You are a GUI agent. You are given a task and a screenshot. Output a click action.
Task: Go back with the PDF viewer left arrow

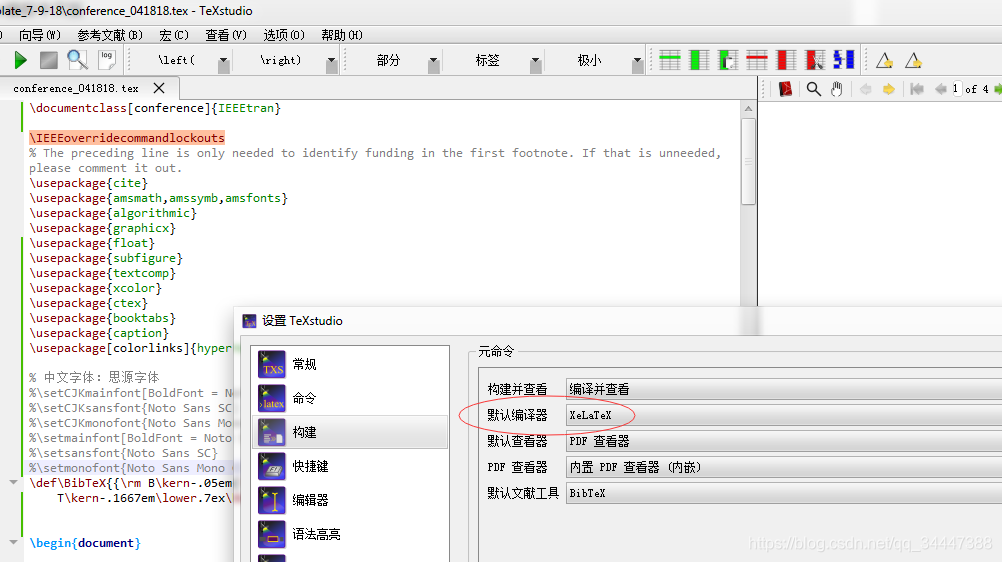(865, 89)
